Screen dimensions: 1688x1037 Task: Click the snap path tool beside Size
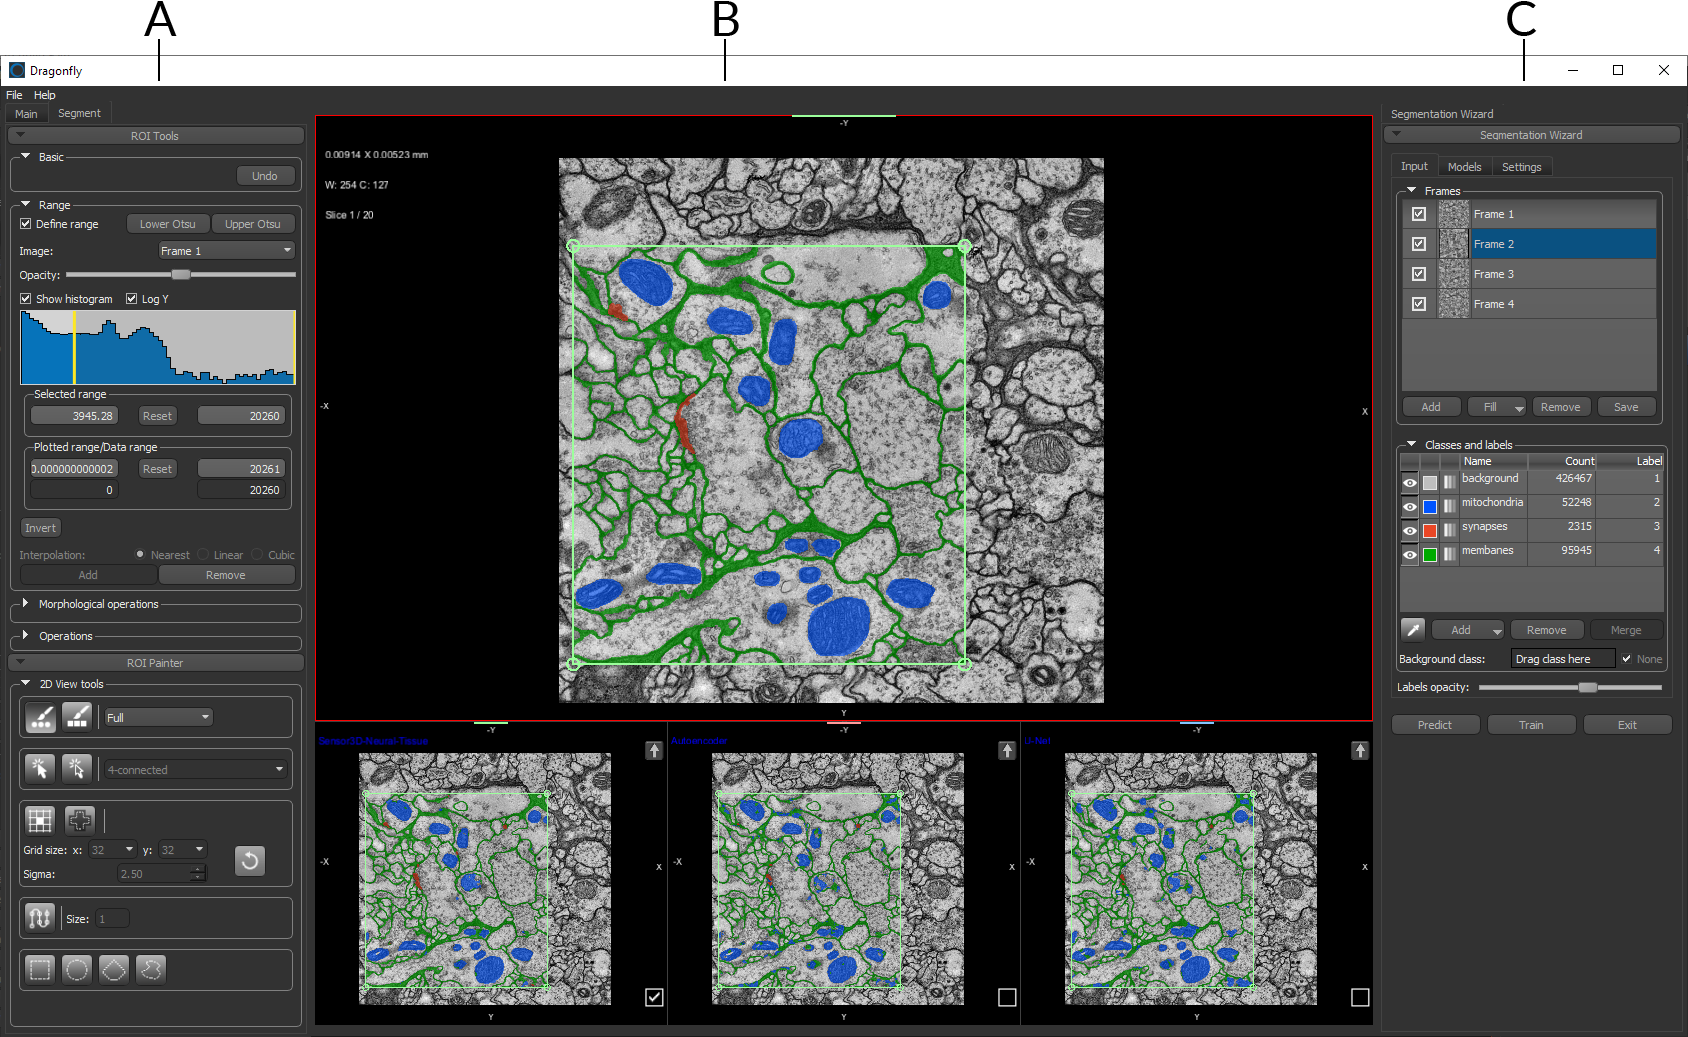(39, 917)
